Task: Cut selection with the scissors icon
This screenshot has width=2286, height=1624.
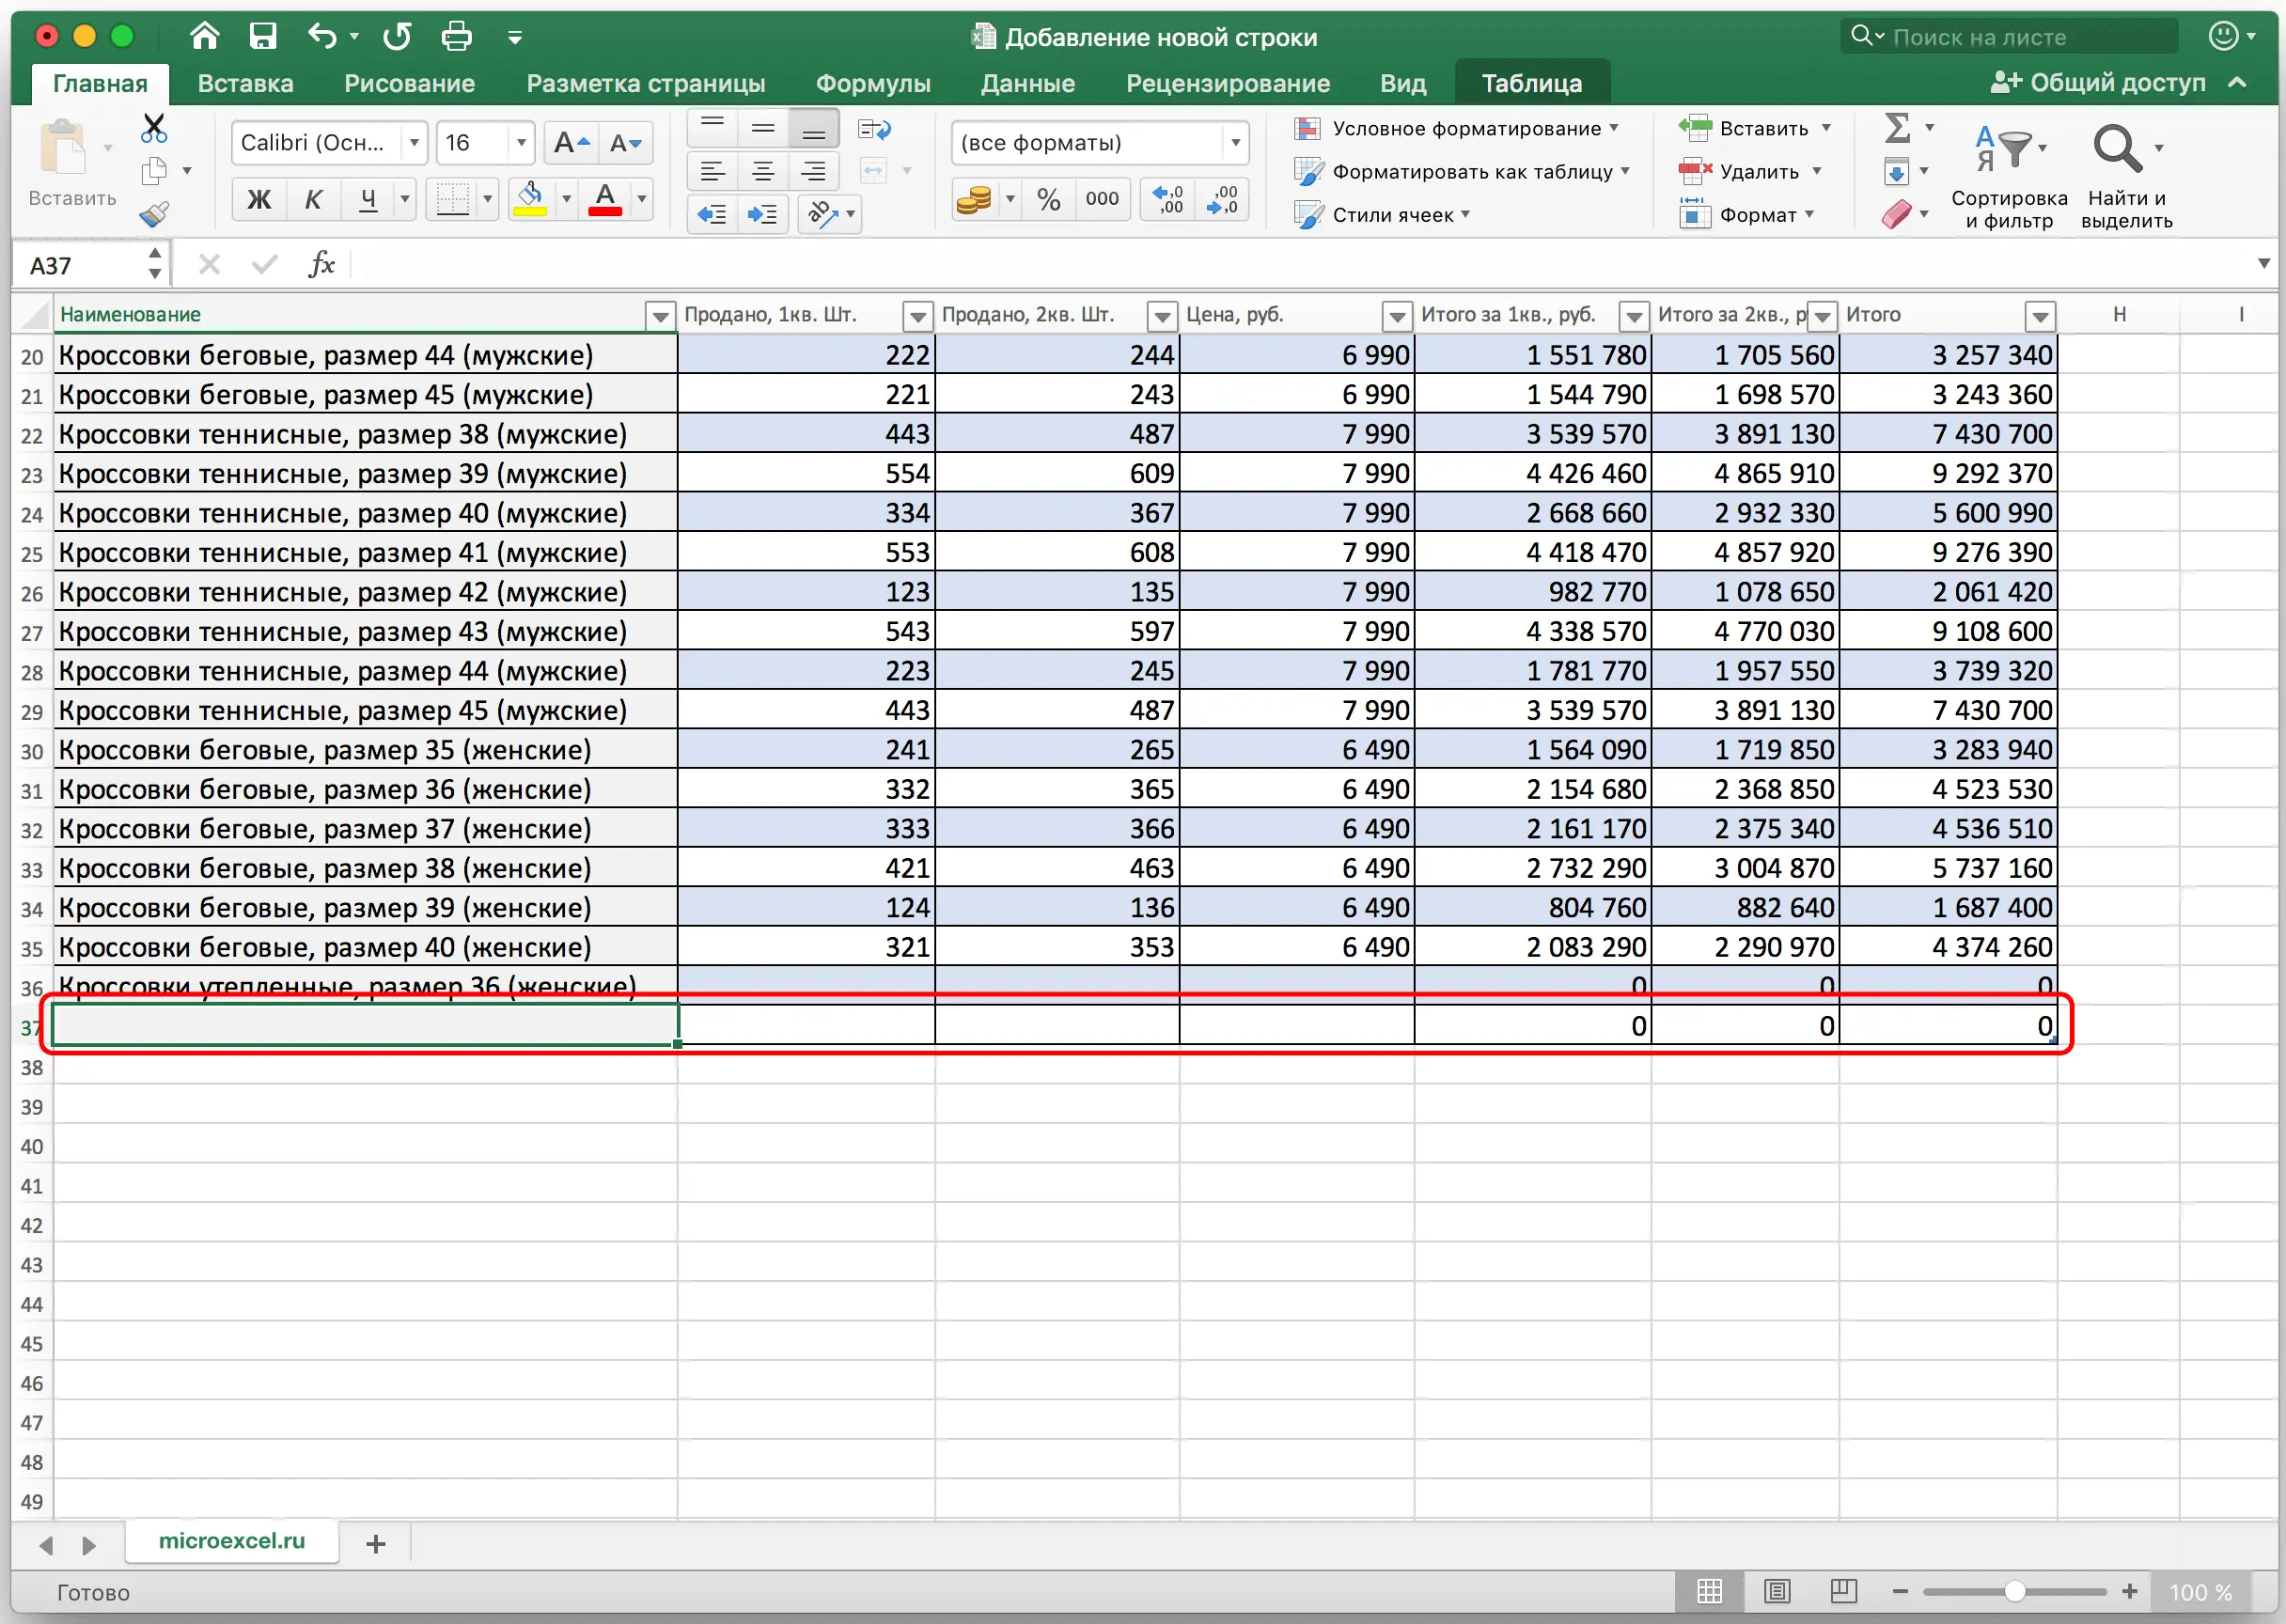Action: [154, 127]
